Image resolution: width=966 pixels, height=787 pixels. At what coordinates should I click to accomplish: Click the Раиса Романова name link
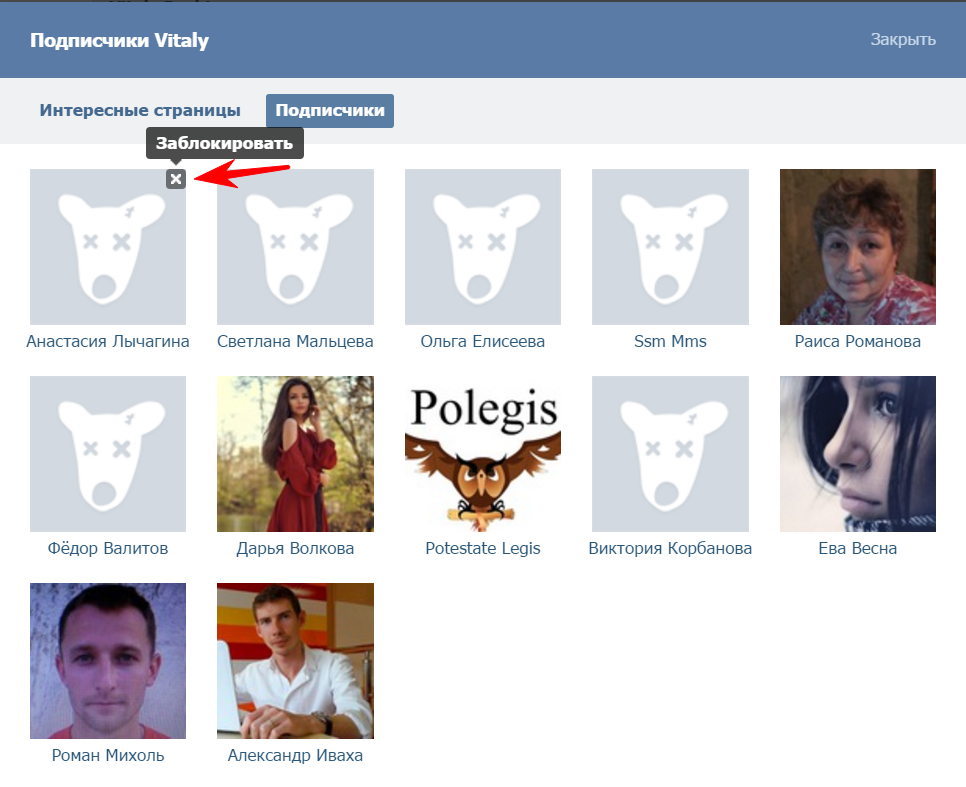[x=857, y=342]
